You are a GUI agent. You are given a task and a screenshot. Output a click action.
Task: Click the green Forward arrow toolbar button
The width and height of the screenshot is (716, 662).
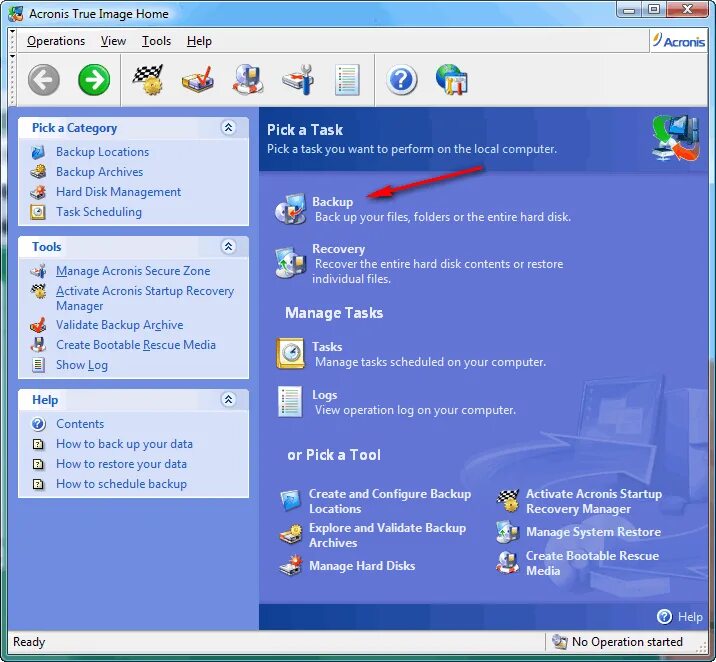coord(94,80)
